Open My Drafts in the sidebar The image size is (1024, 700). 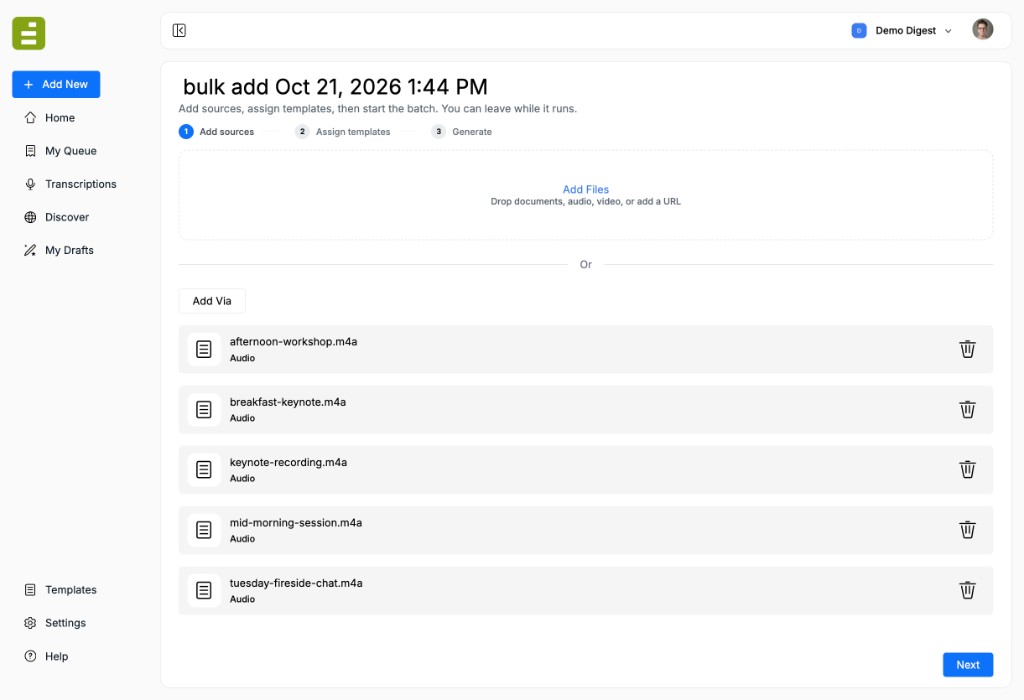pyautogui.click(x=69, y=250)
